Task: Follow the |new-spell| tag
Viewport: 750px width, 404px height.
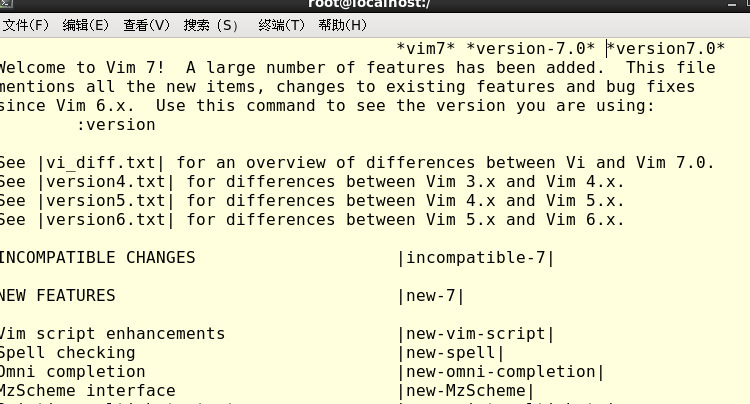Action: point(450,353)
